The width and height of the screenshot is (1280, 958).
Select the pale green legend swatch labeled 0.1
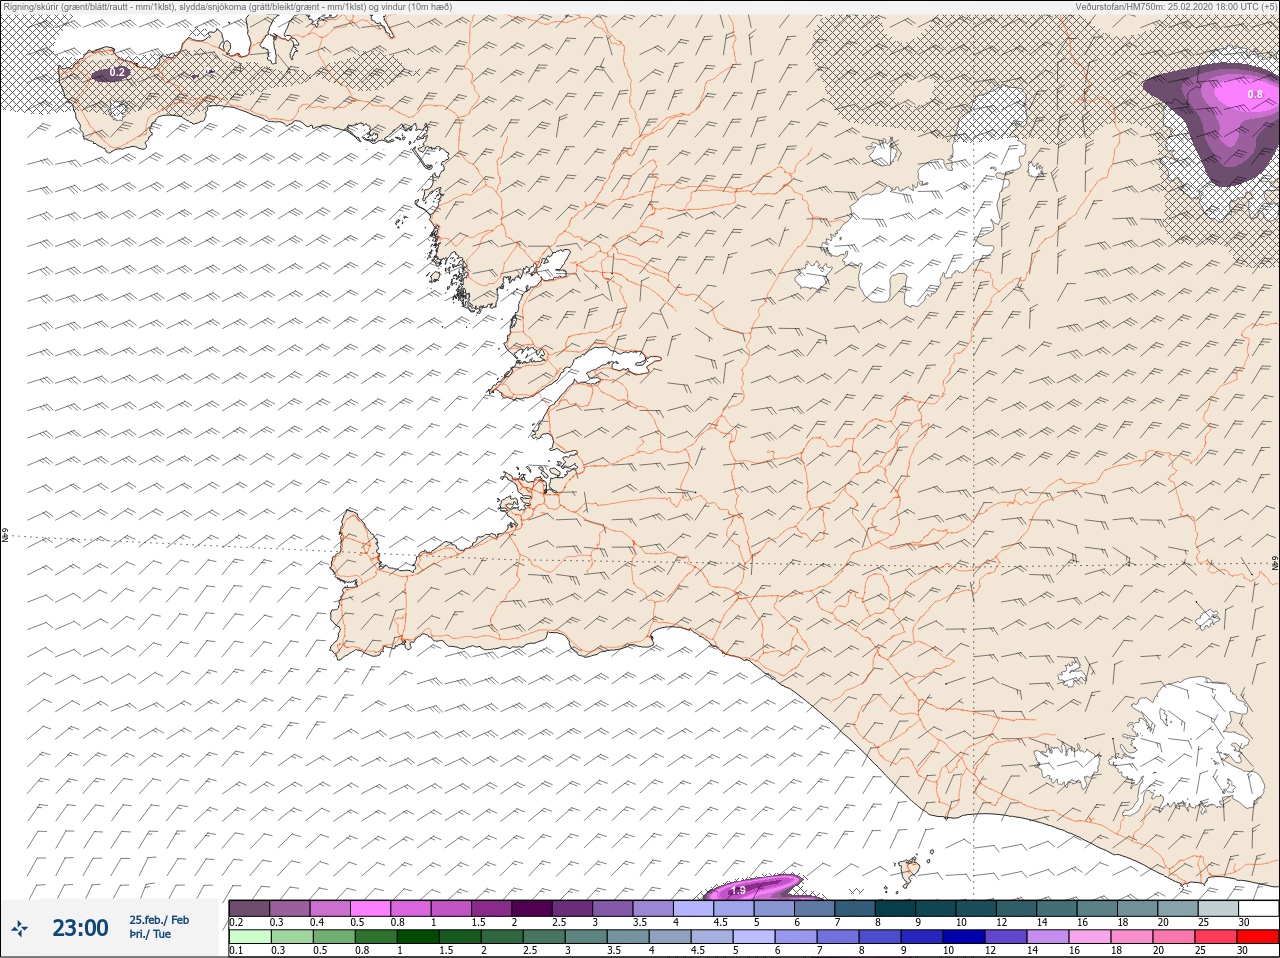[x=249, y=937]
